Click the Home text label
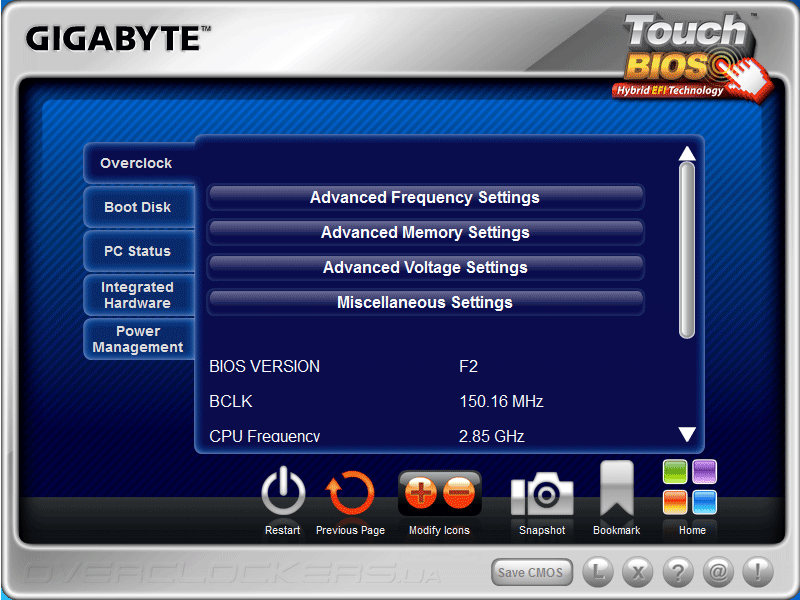Viewport: 800px width, 600px height. tap(692, 530)
